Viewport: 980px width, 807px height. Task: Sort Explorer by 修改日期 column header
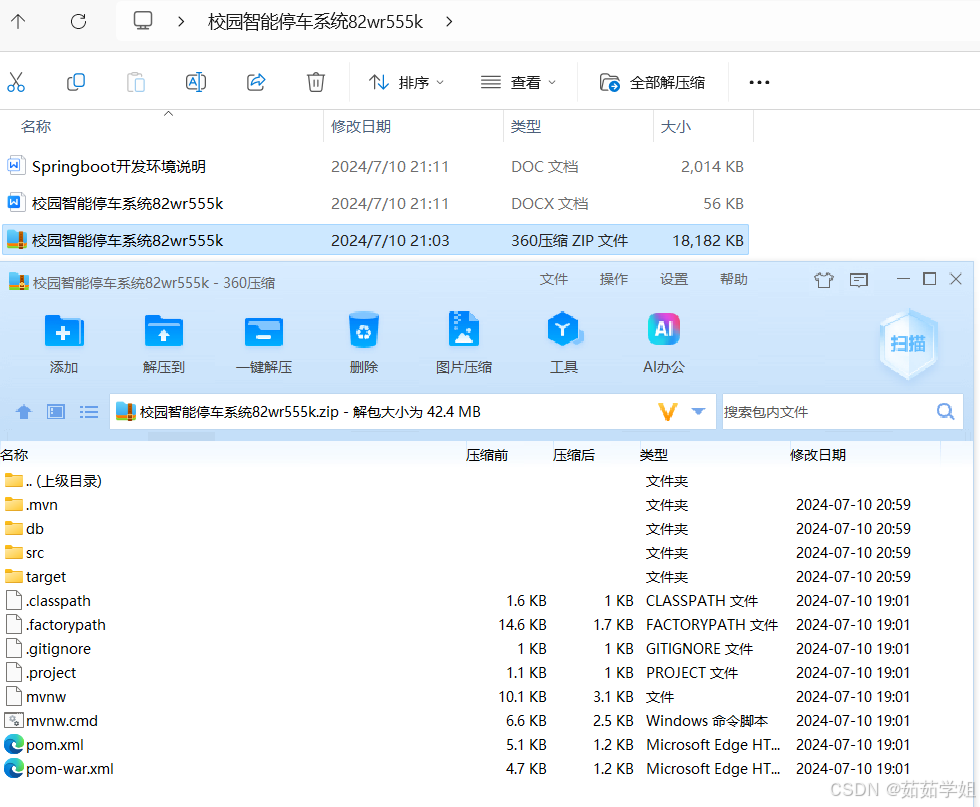[361, 126]
